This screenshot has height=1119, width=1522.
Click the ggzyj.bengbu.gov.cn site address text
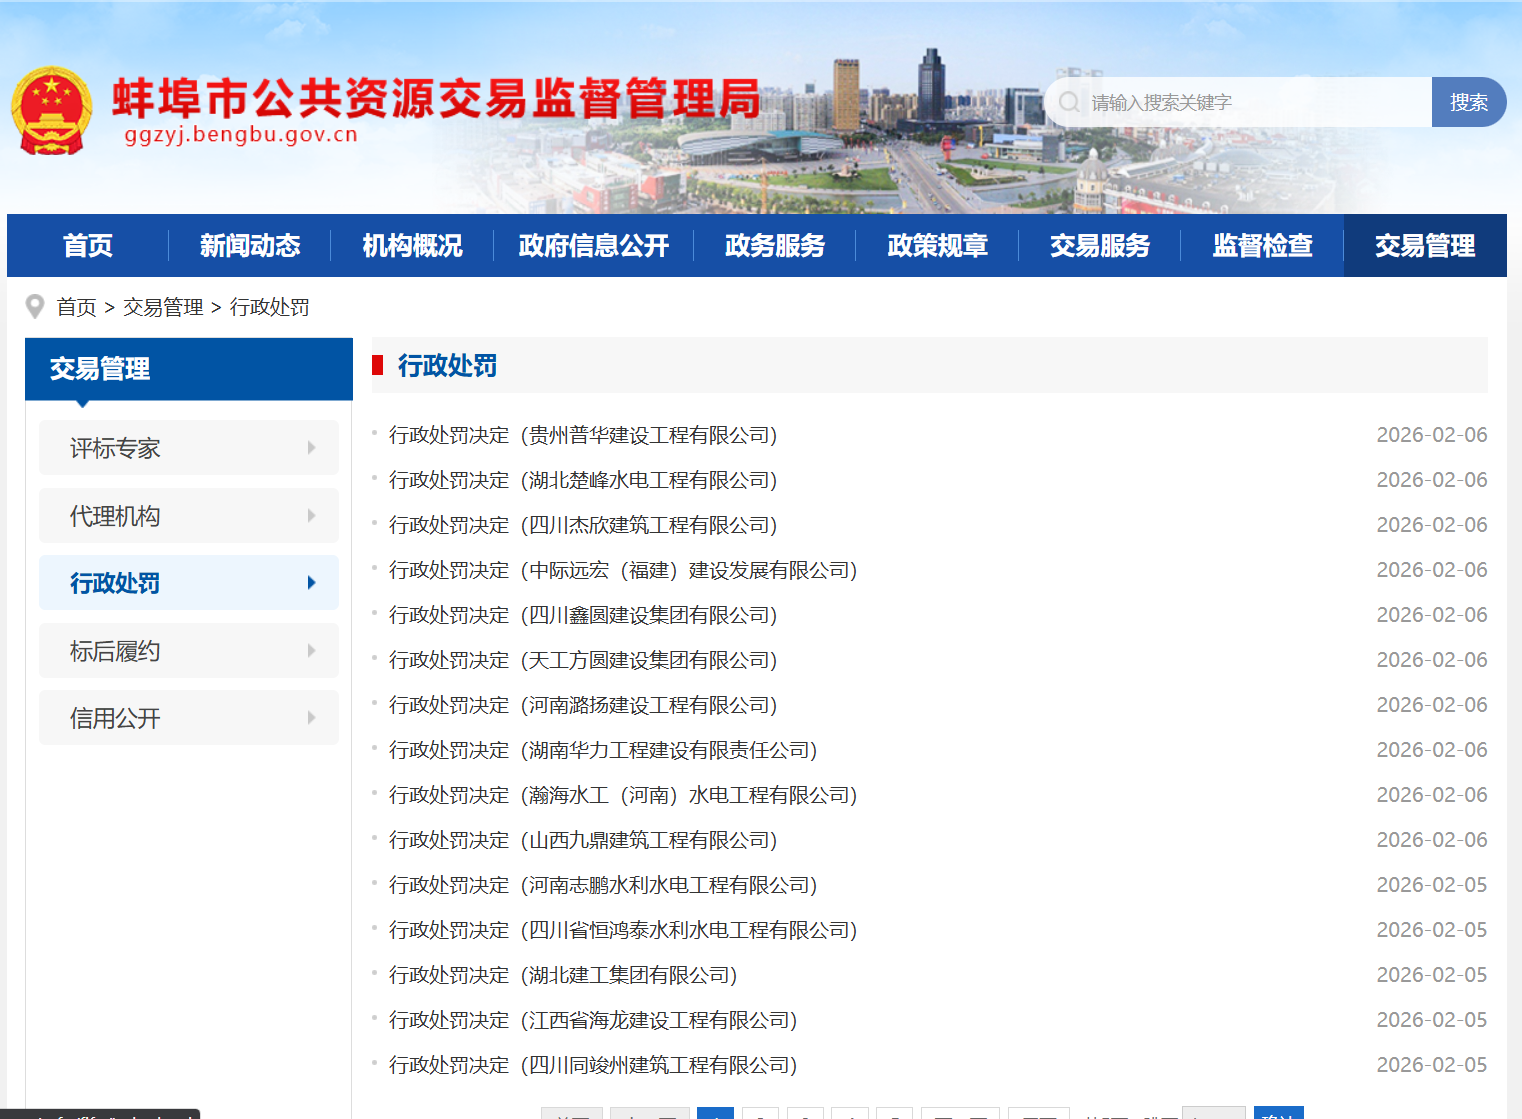click(x=241, y=135)
